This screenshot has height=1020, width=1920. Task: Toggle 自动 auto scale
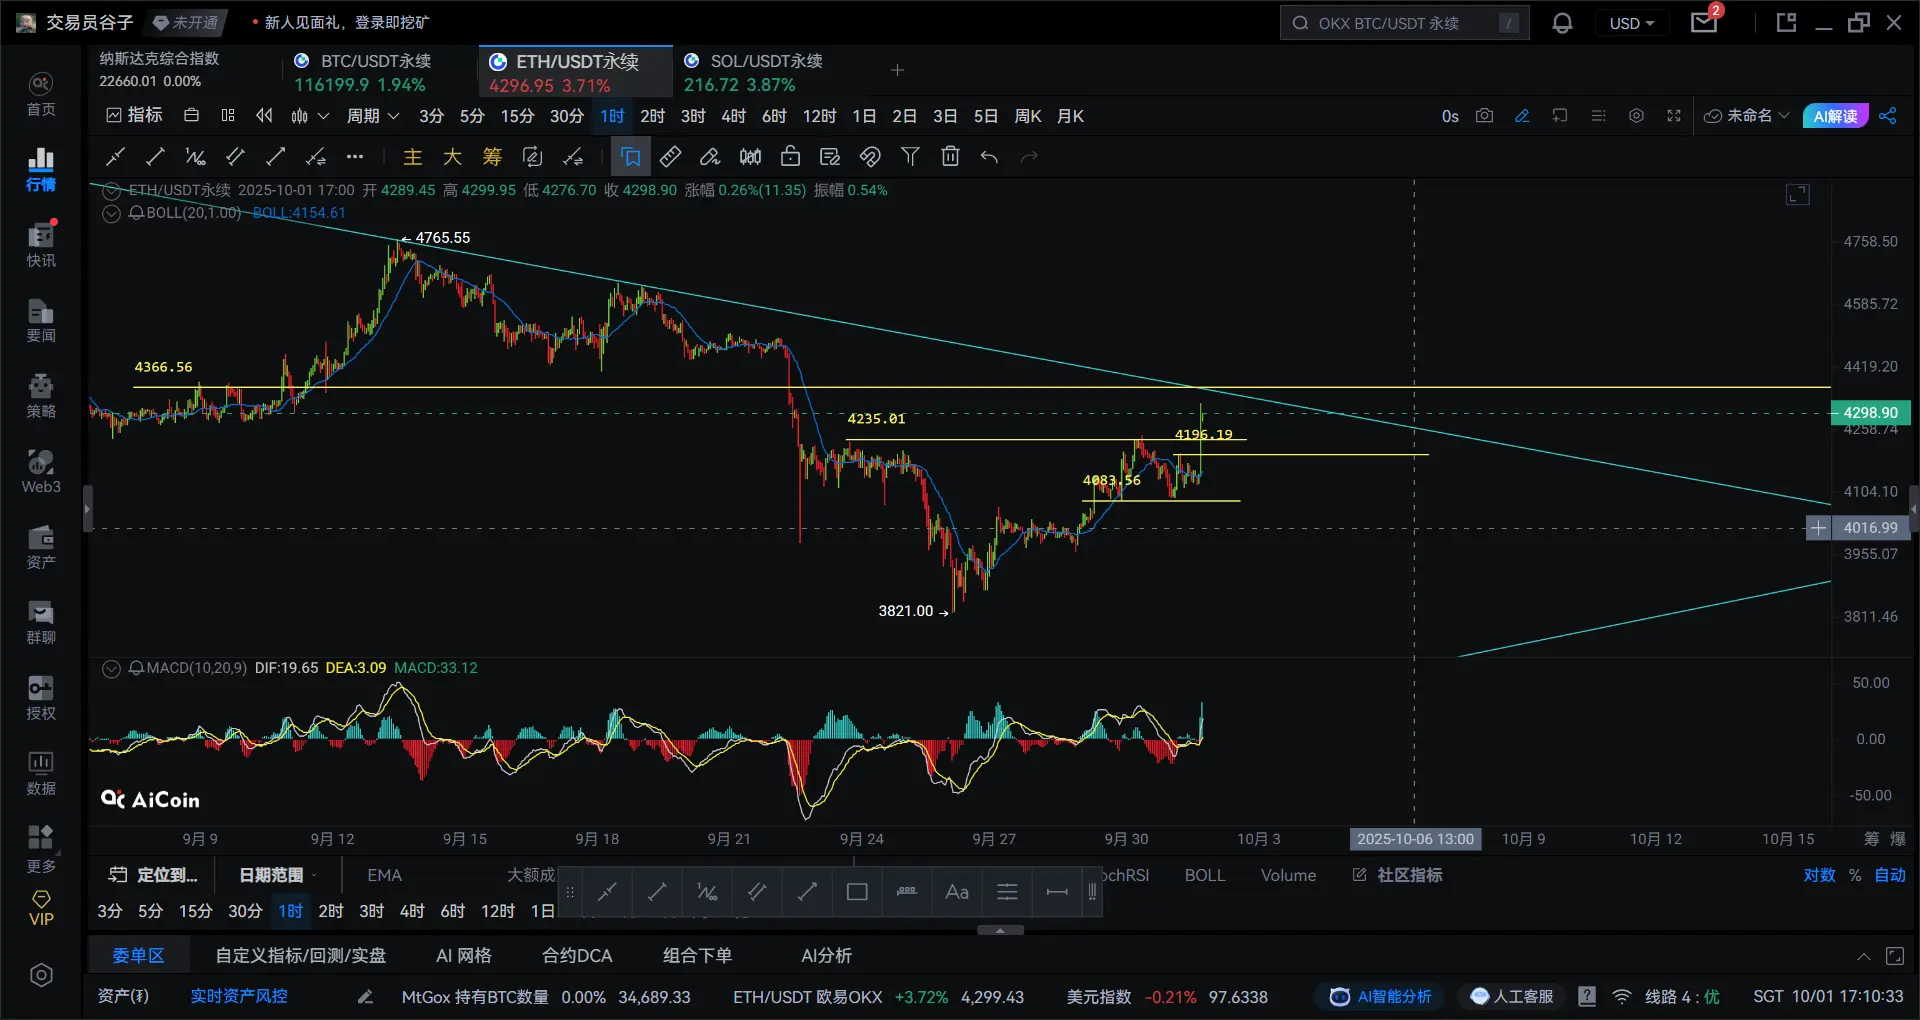click(1890, 875)
